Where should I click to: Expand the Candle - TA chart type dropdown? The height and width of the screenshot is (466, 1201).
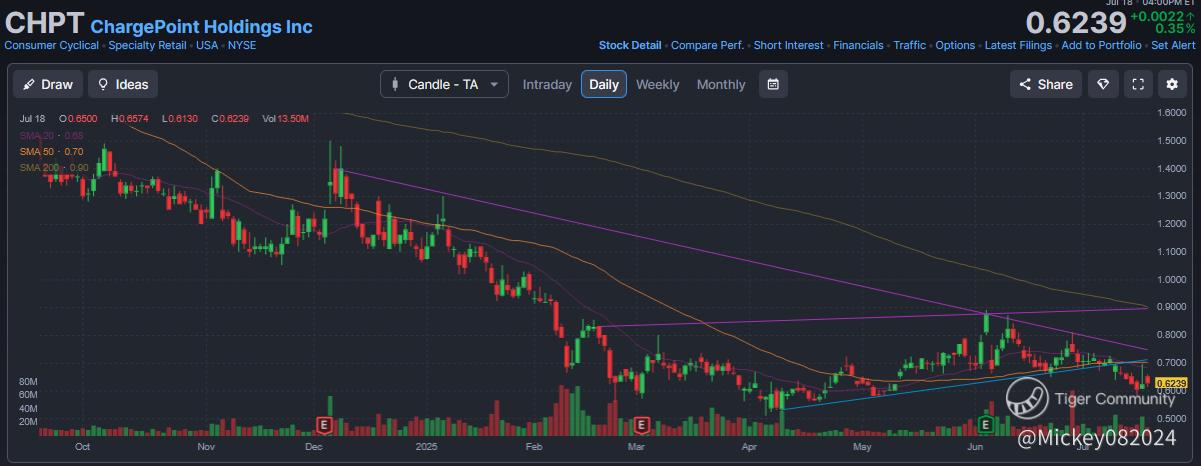coord(444,84)
